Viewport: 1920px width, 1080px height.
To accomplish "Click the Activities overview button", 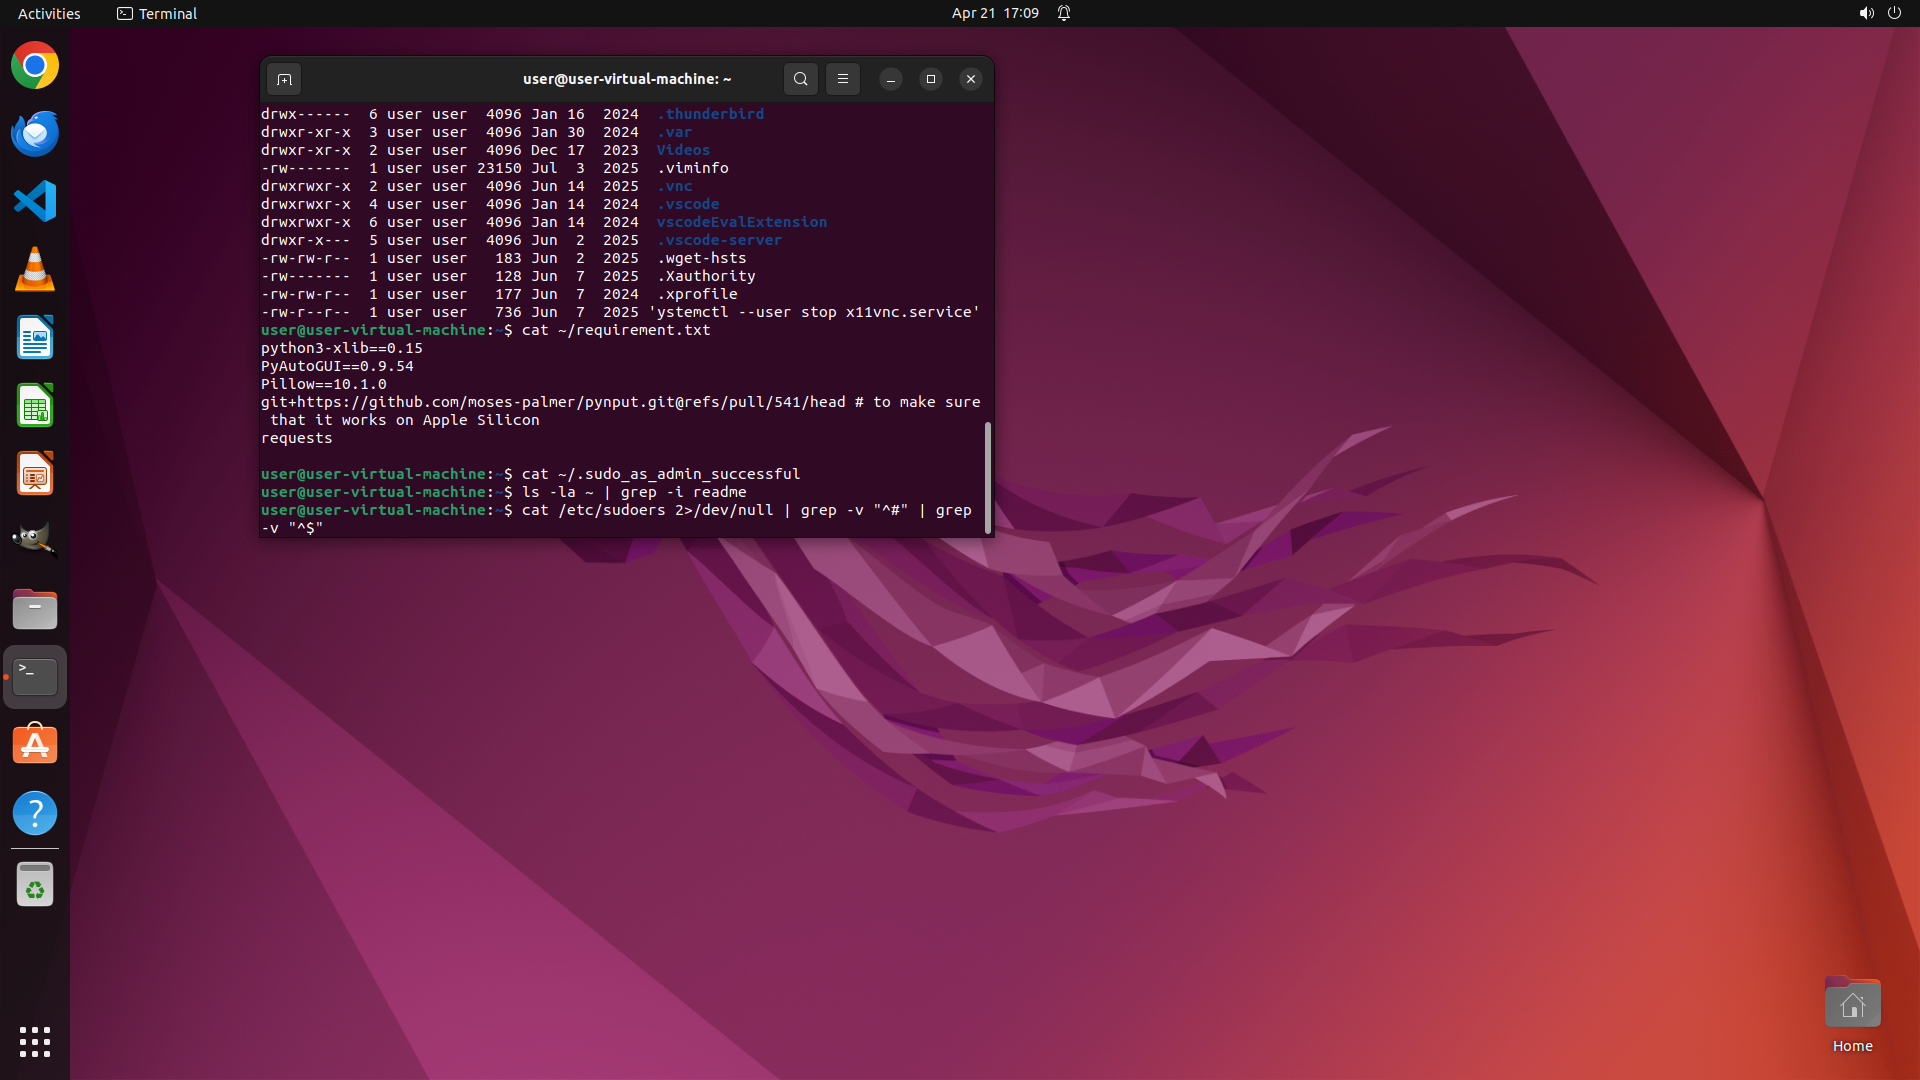I will 49,13.
